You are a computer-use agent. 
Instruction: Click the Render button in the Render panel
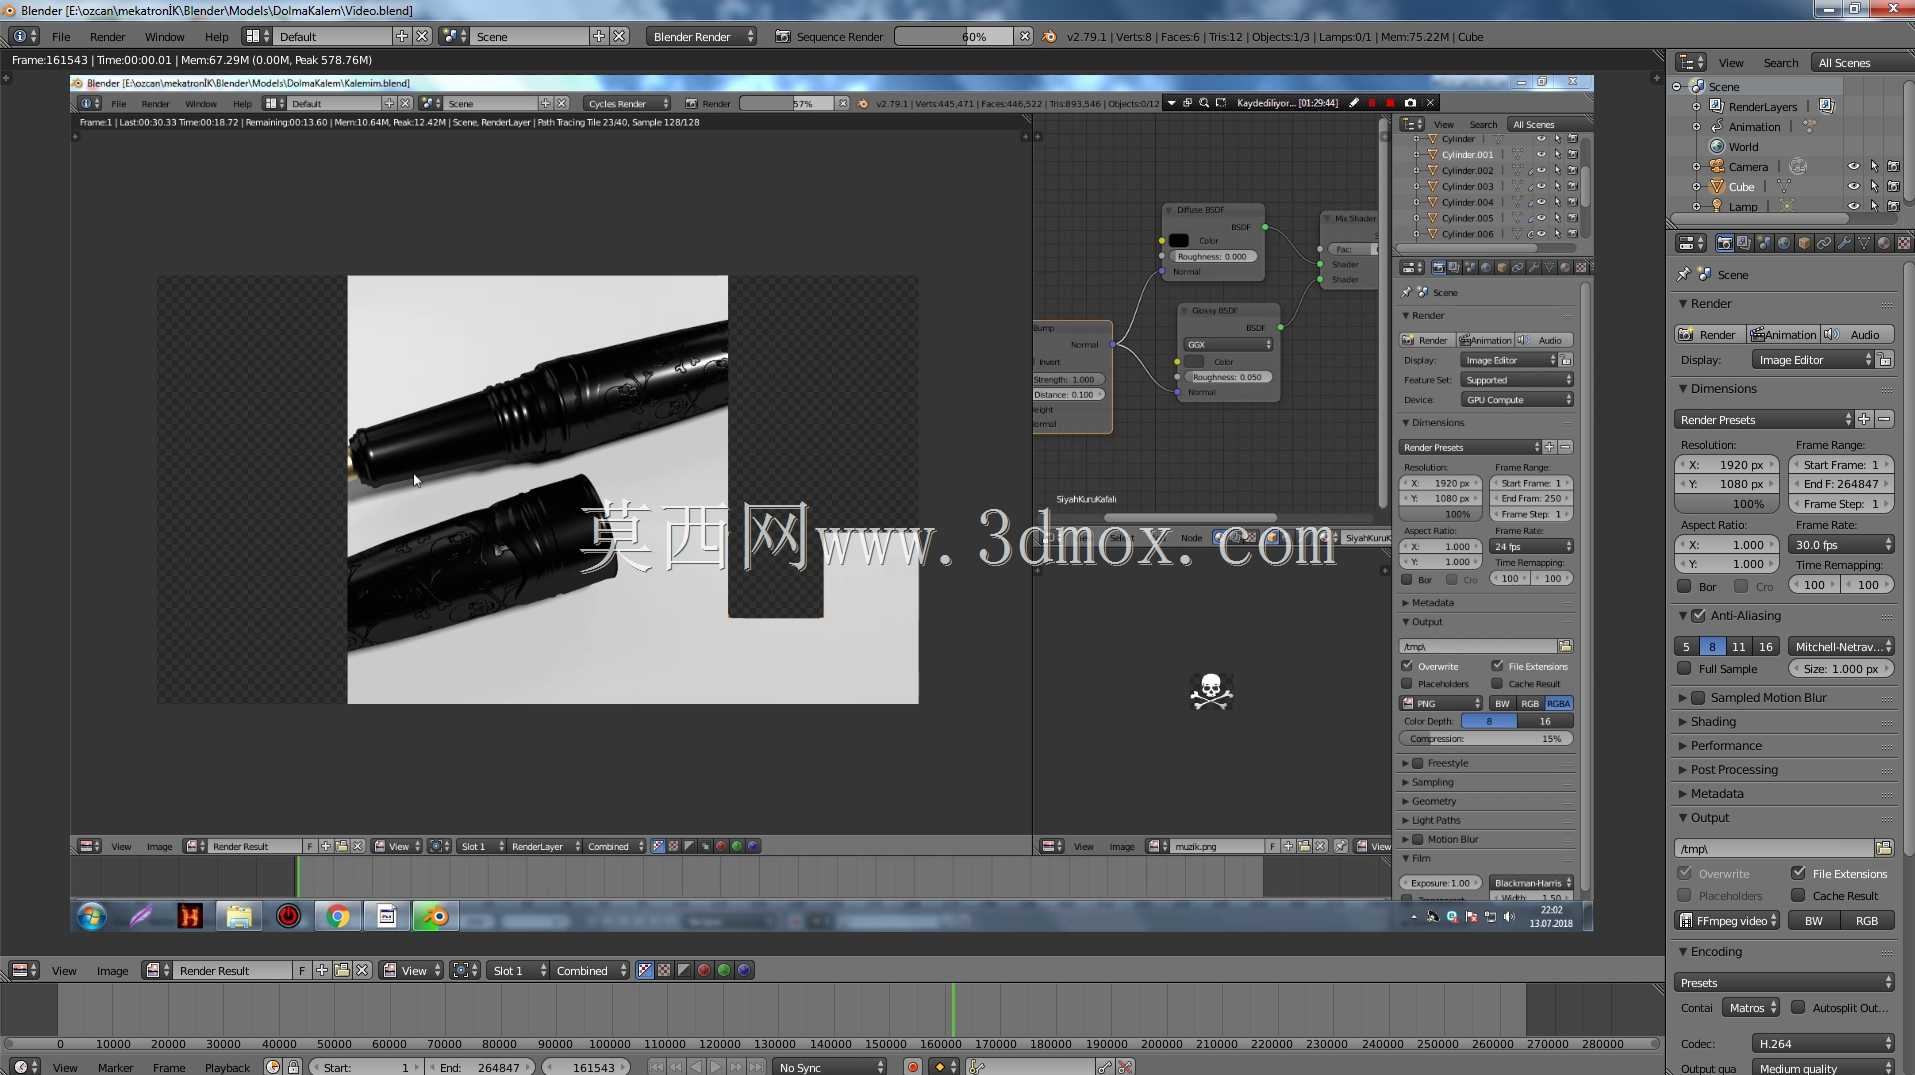pyautogui.click(x=1710, y=335)
